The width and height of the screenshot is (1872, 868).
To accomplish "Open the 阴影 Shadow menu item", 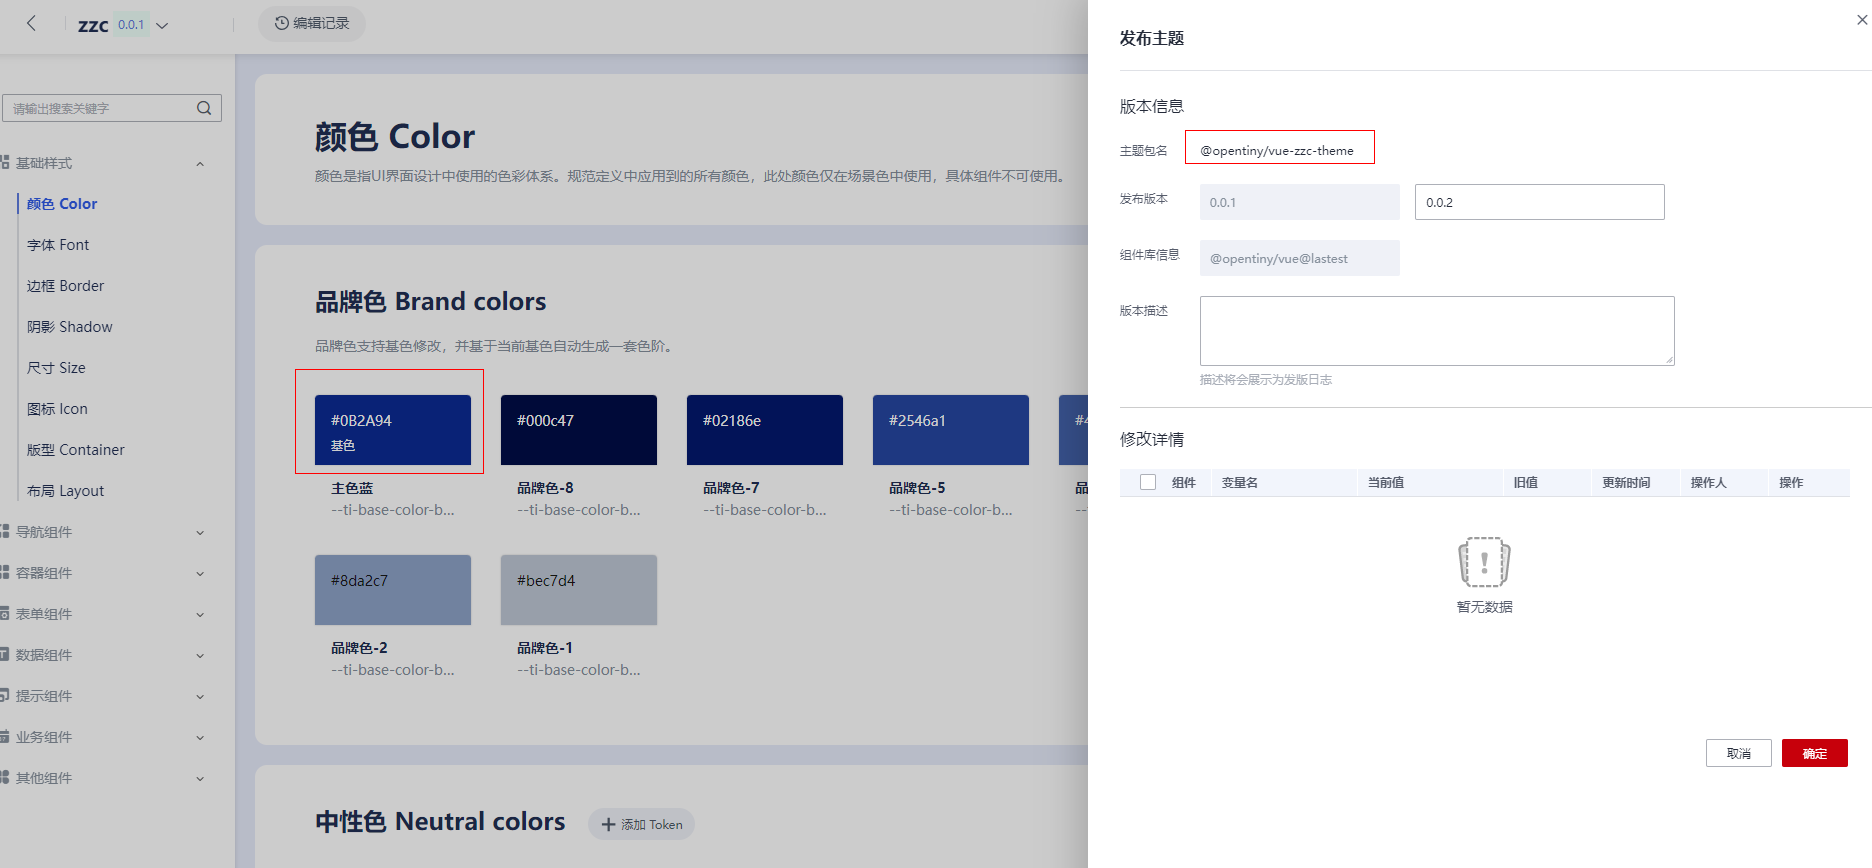I will 69,327.
